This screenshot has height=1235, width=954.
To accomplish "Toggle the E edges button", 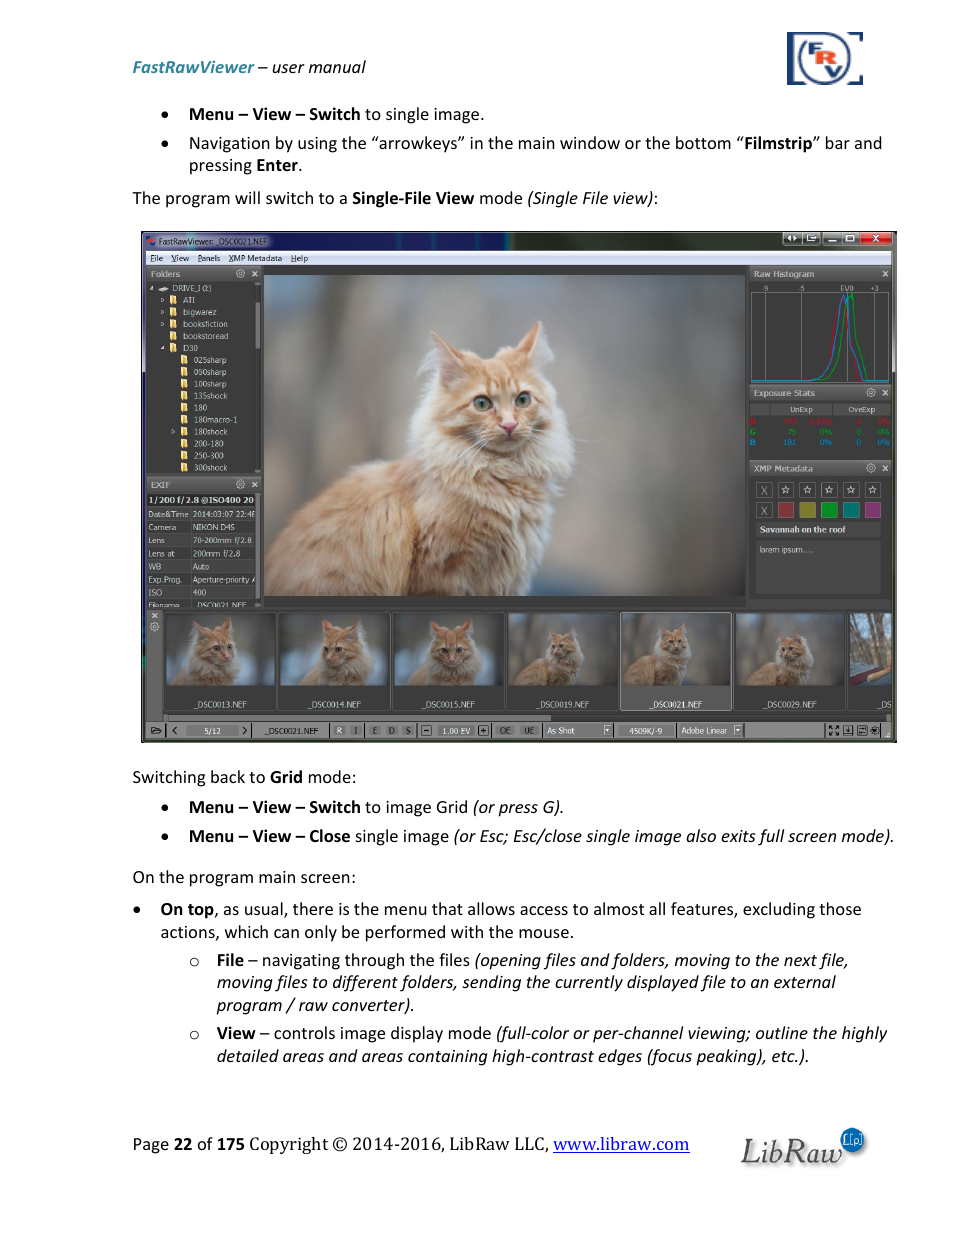I will tap(375, 730).
